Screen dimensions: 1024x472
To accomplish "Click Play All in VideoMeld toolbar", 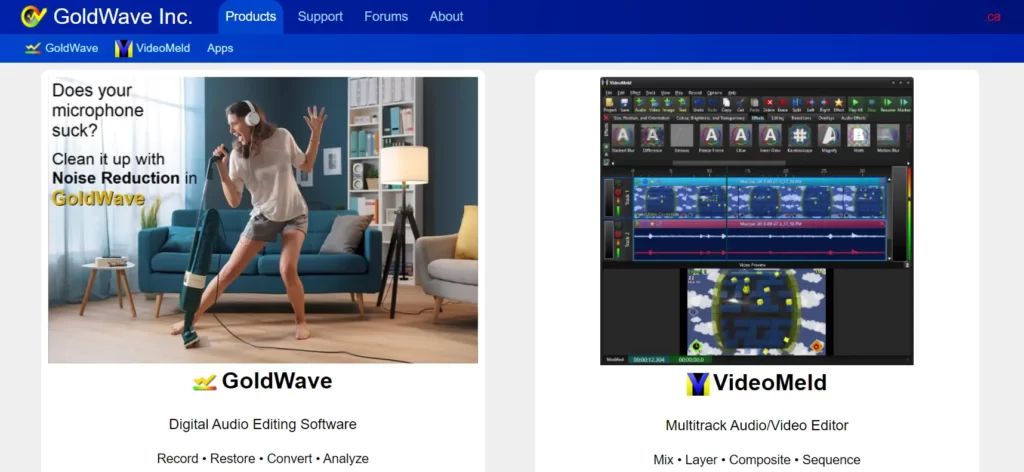I will point(856,104).
